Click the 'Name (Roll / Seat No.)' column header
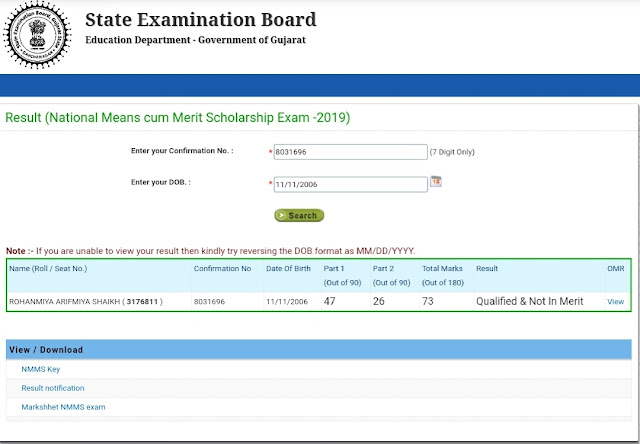640x444 pixels. point(48,269)
